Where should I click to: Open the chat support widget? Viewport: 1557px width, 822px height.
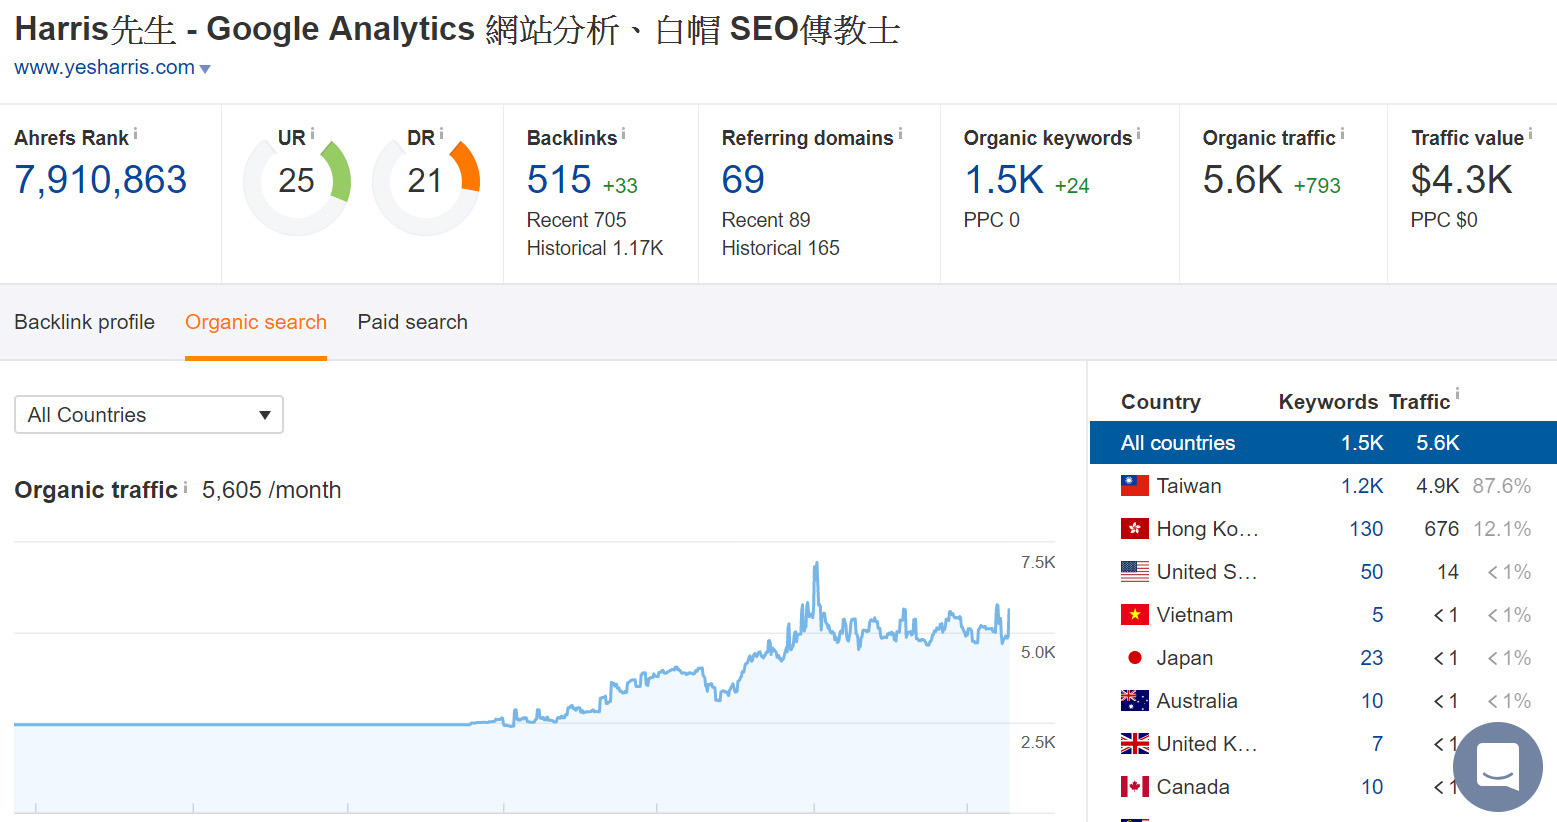1497,767
